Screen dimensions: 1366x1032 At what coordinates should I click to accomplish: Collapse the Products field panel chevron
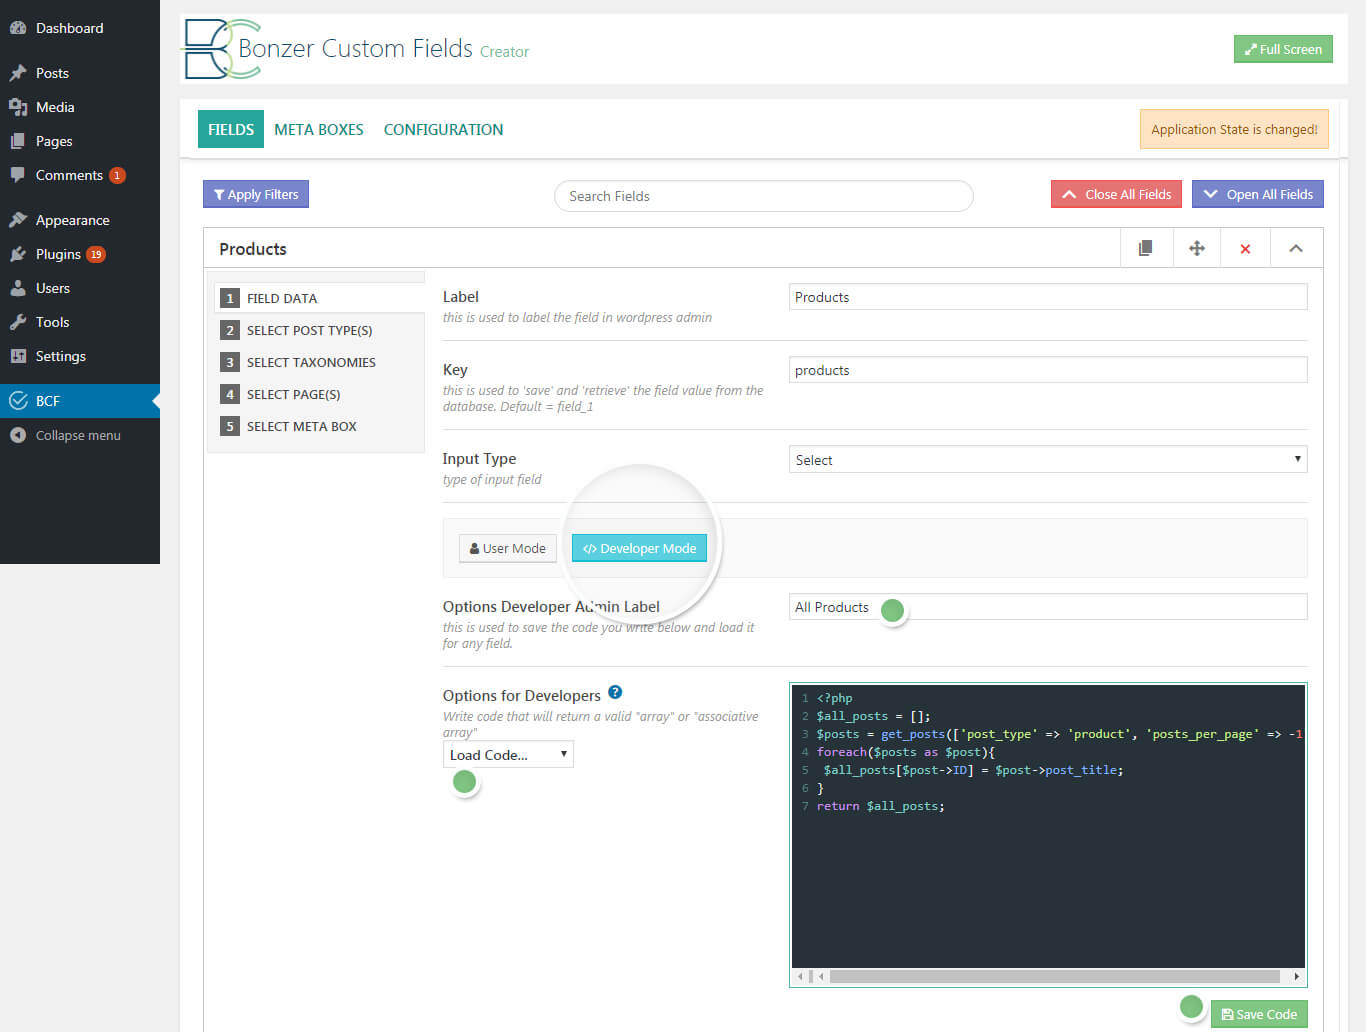pyautogui.click(x=1296, y=248)
